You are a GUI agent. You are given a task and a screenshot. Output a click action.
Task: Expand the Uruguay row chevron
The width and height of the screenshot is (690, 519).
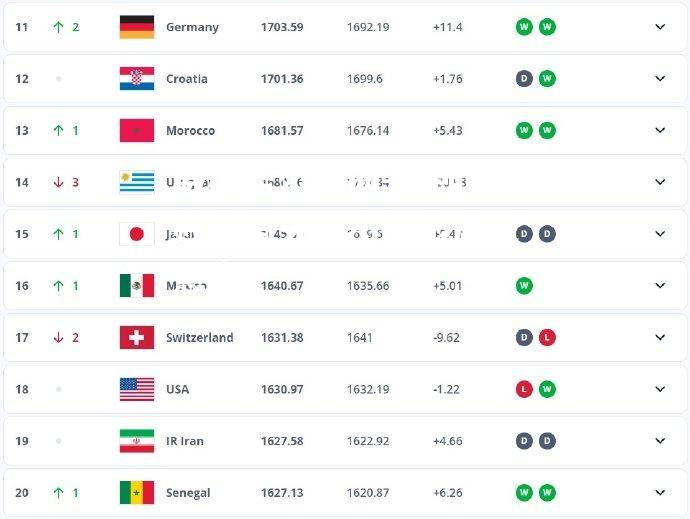pos(660,182)
